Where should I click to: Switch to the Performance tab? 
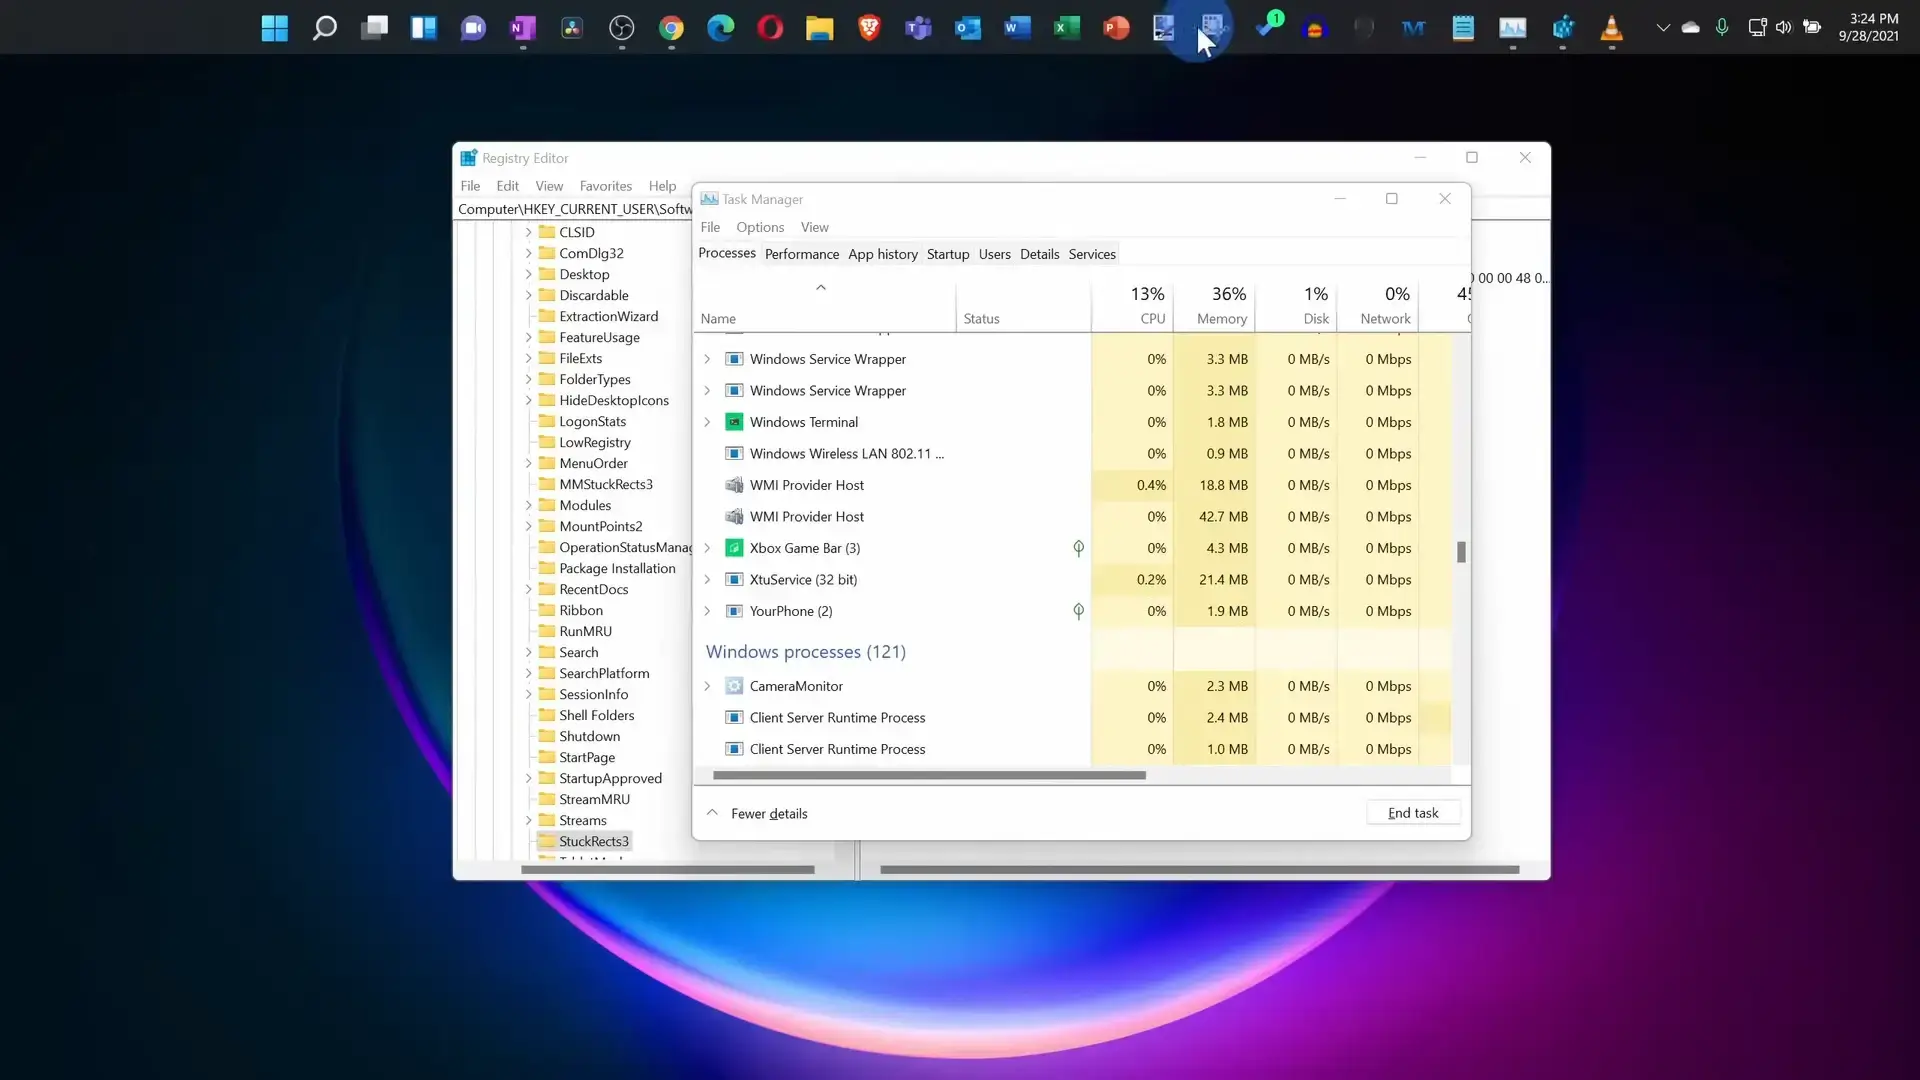point(801,254)
